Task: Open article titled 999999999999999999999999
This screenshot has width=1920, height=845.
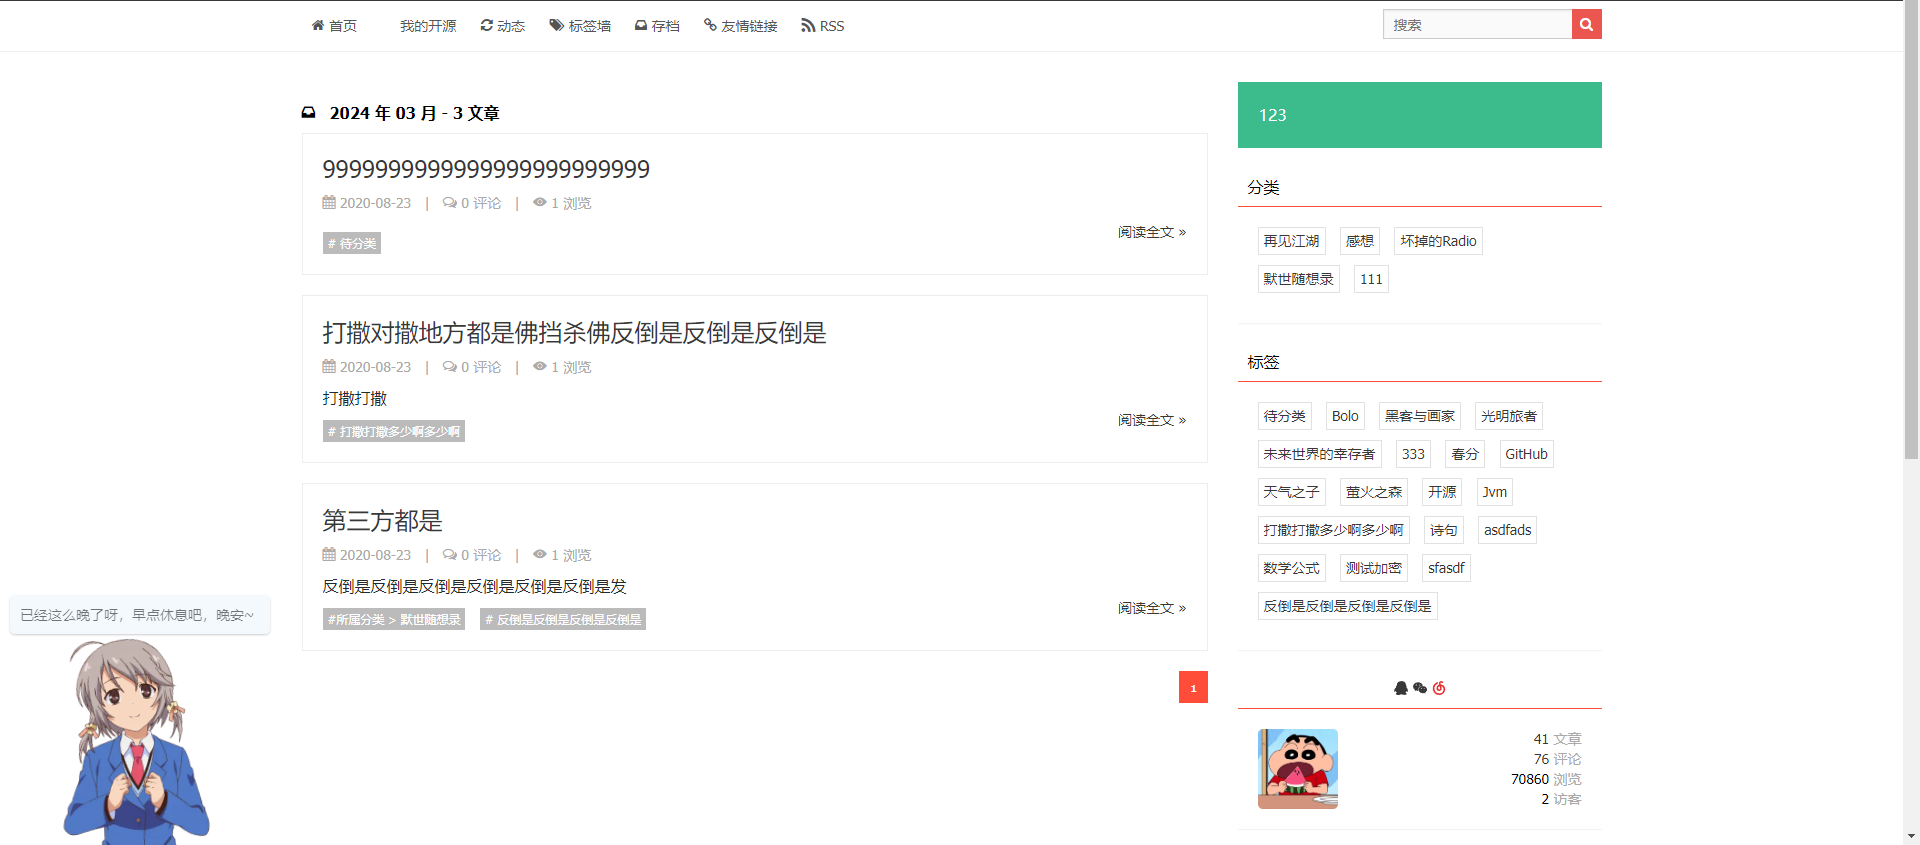Action: pos(486,169)
